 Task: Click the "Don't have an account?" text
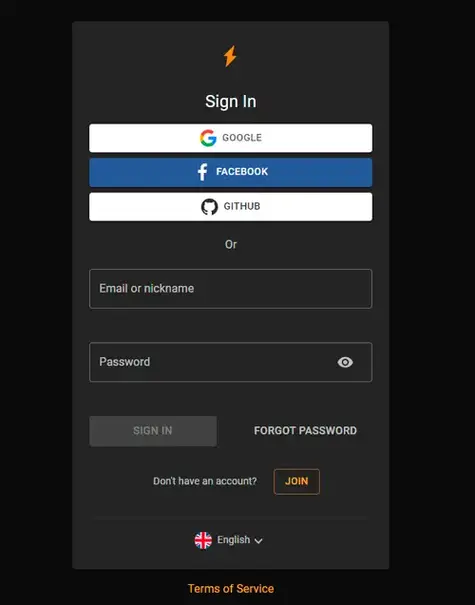pos(205,481)
